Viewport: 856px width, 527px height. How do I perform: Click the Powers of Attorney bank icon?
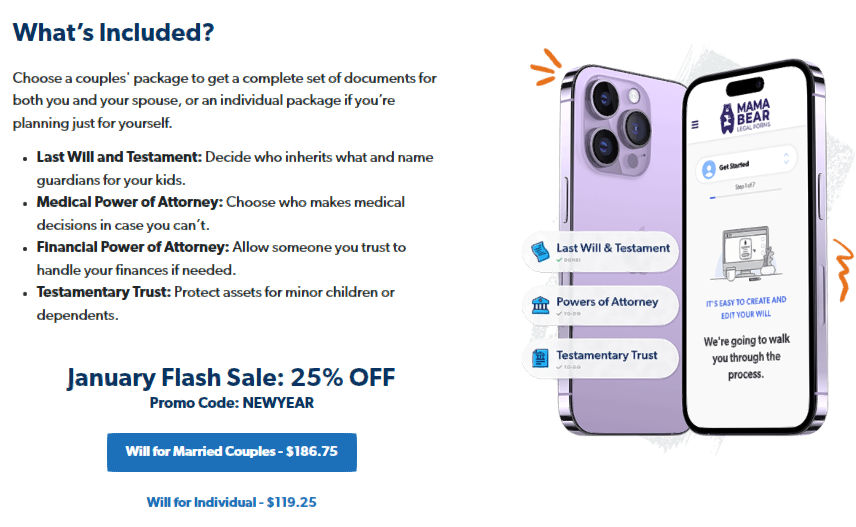click(x=540, y=305)
